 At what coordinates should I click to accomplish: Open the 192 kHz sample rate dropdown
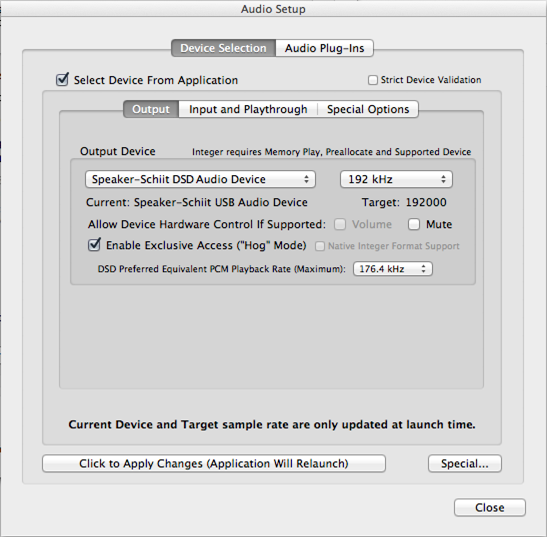(x=396, y=179)
